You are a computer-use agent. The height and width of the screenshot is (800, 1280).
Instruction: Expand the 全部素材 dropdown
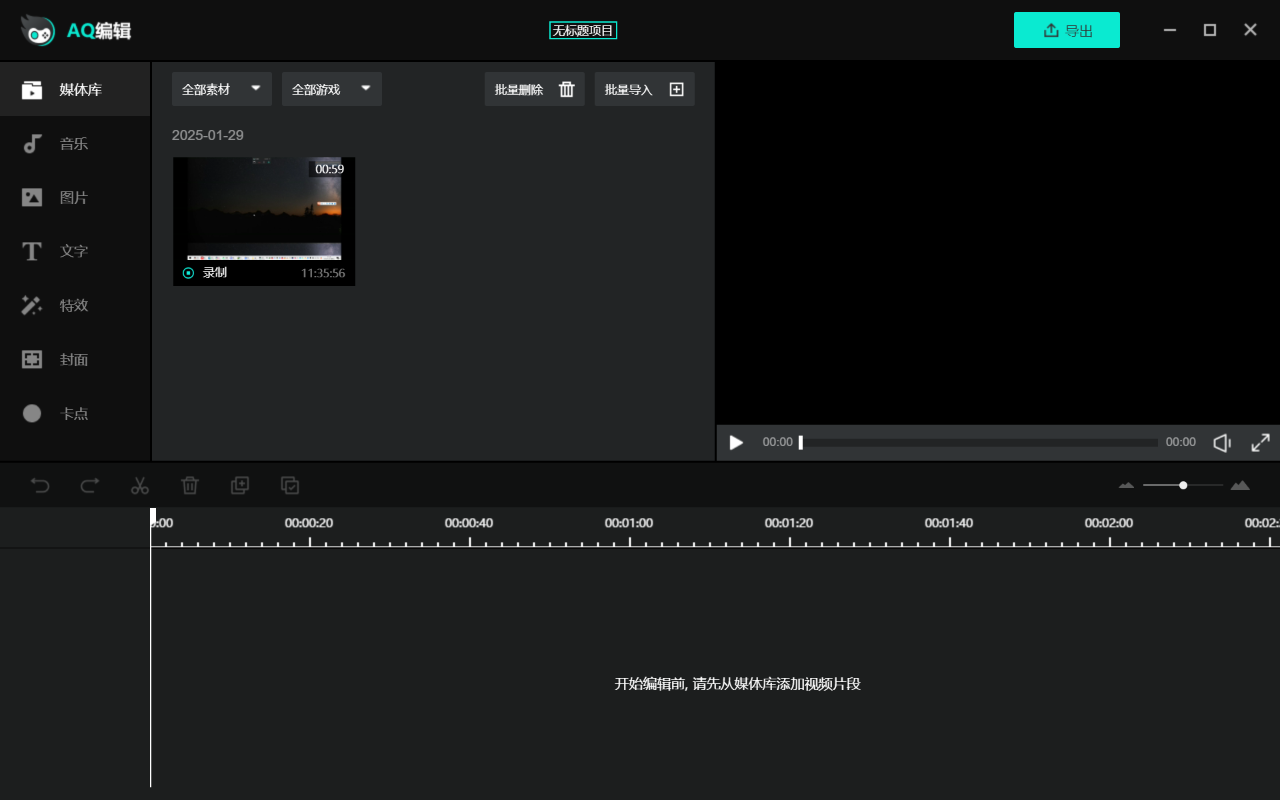pos(221,89)
